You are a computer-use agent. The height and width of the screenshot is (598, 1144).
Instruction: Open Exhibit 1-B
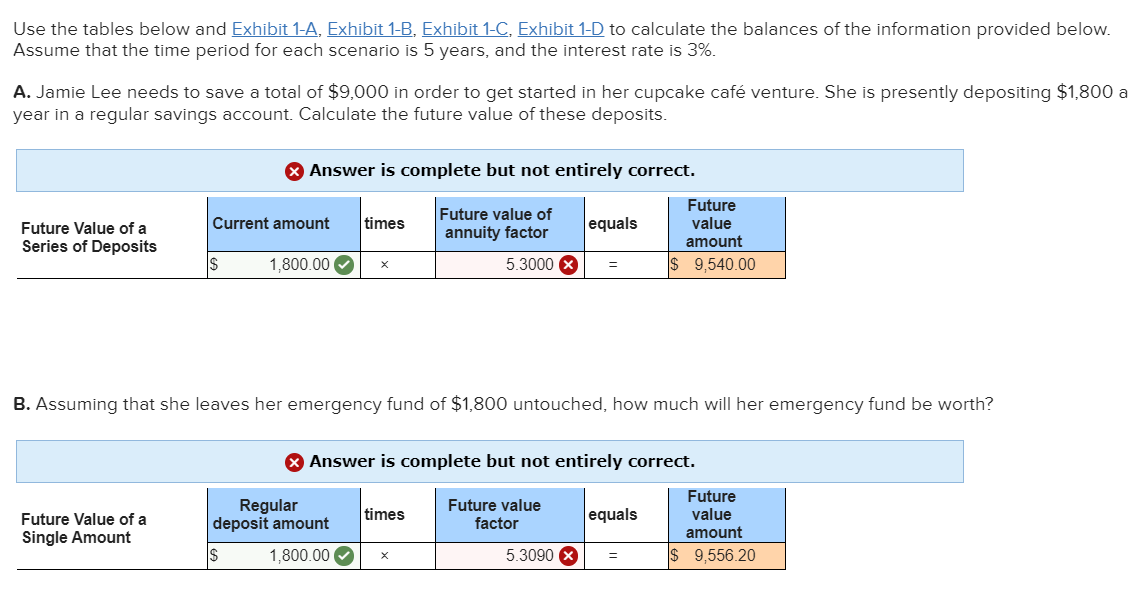point(372,29)
